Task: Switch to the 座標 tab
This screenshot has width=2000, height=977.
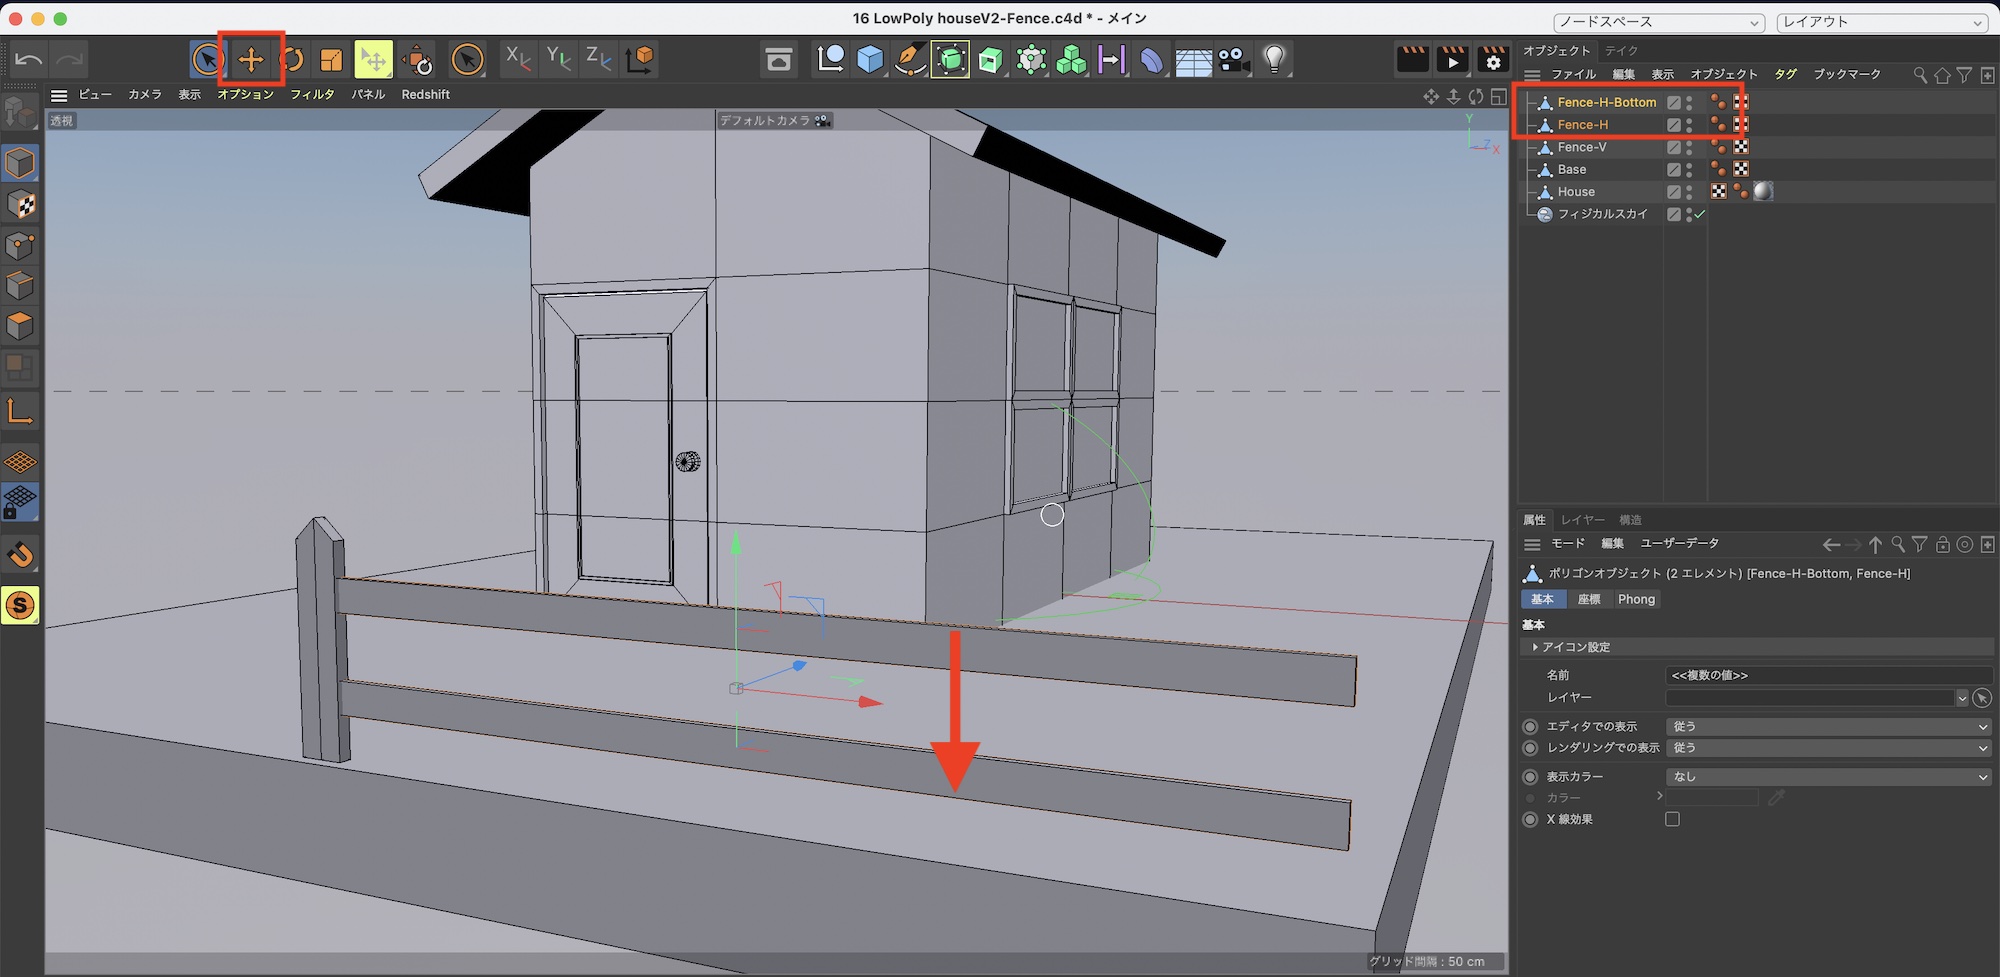Action: pyautogui.click(x=1589, y=599)
